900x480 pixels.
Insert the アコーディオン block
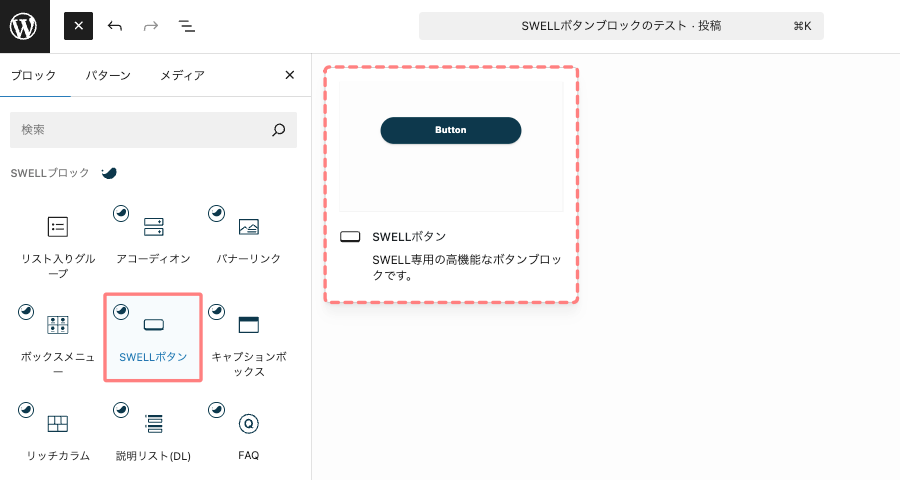click(x=153, y=237)
